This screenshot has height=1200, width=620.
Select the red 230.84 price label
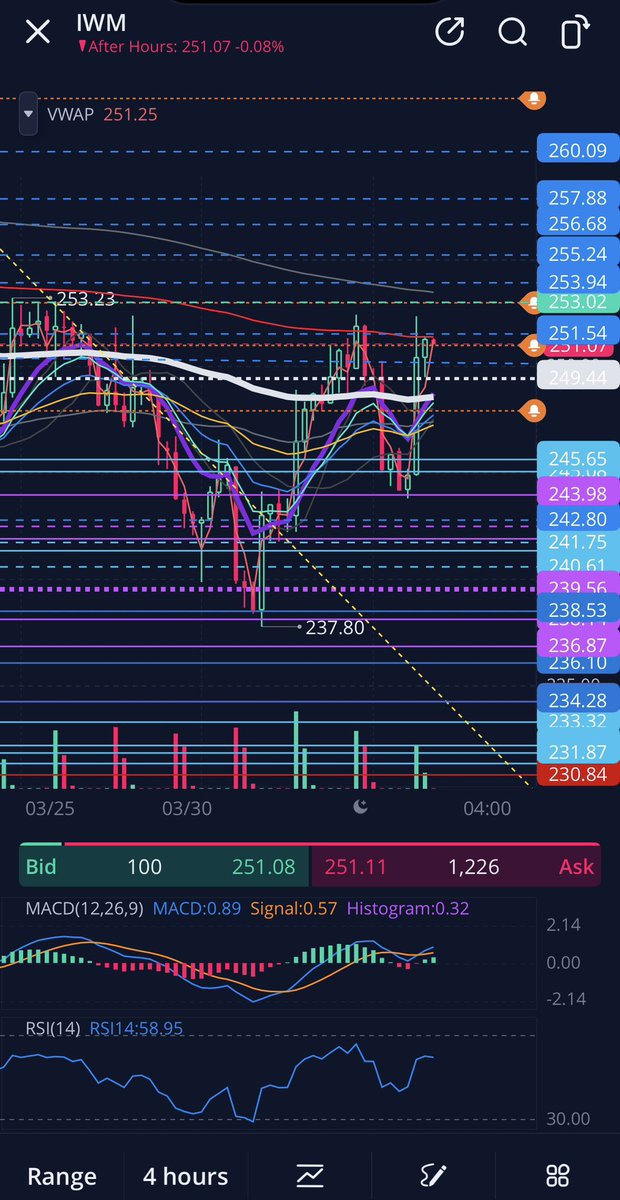pos(578,775)
